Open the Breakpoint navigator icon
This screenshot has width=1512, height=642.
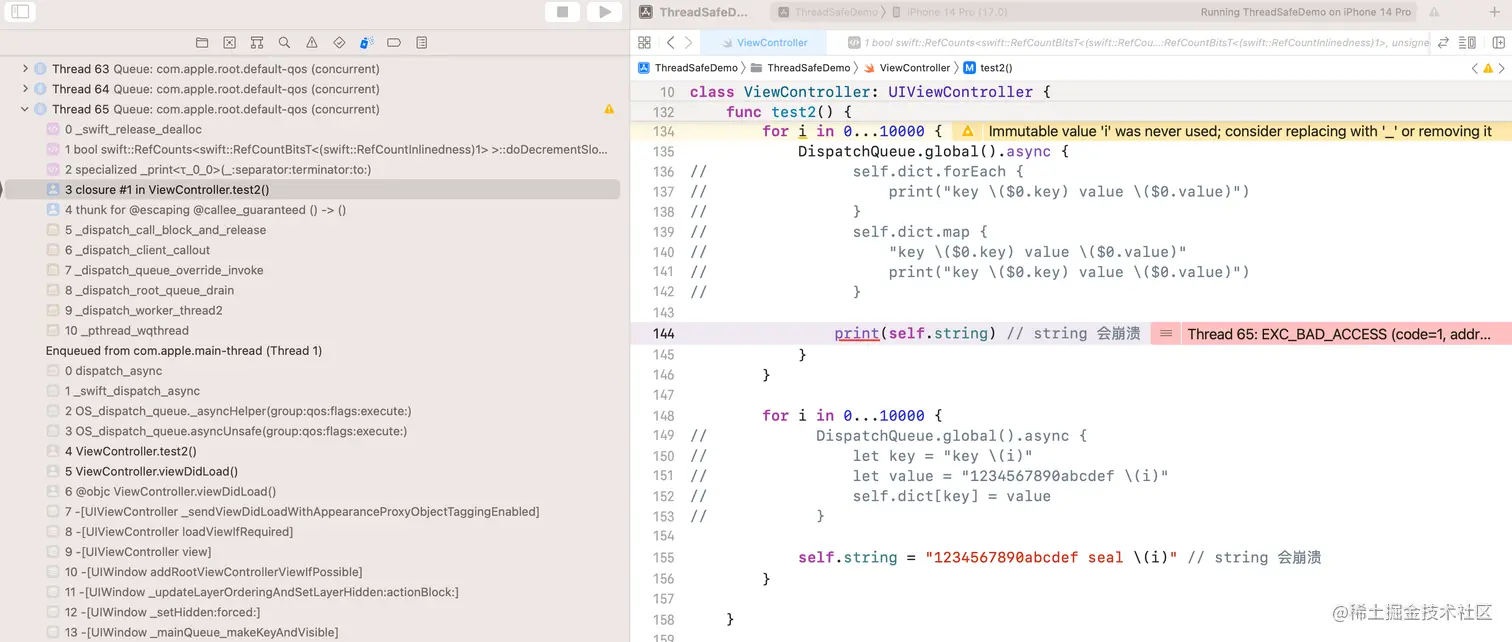coord(394,43)
